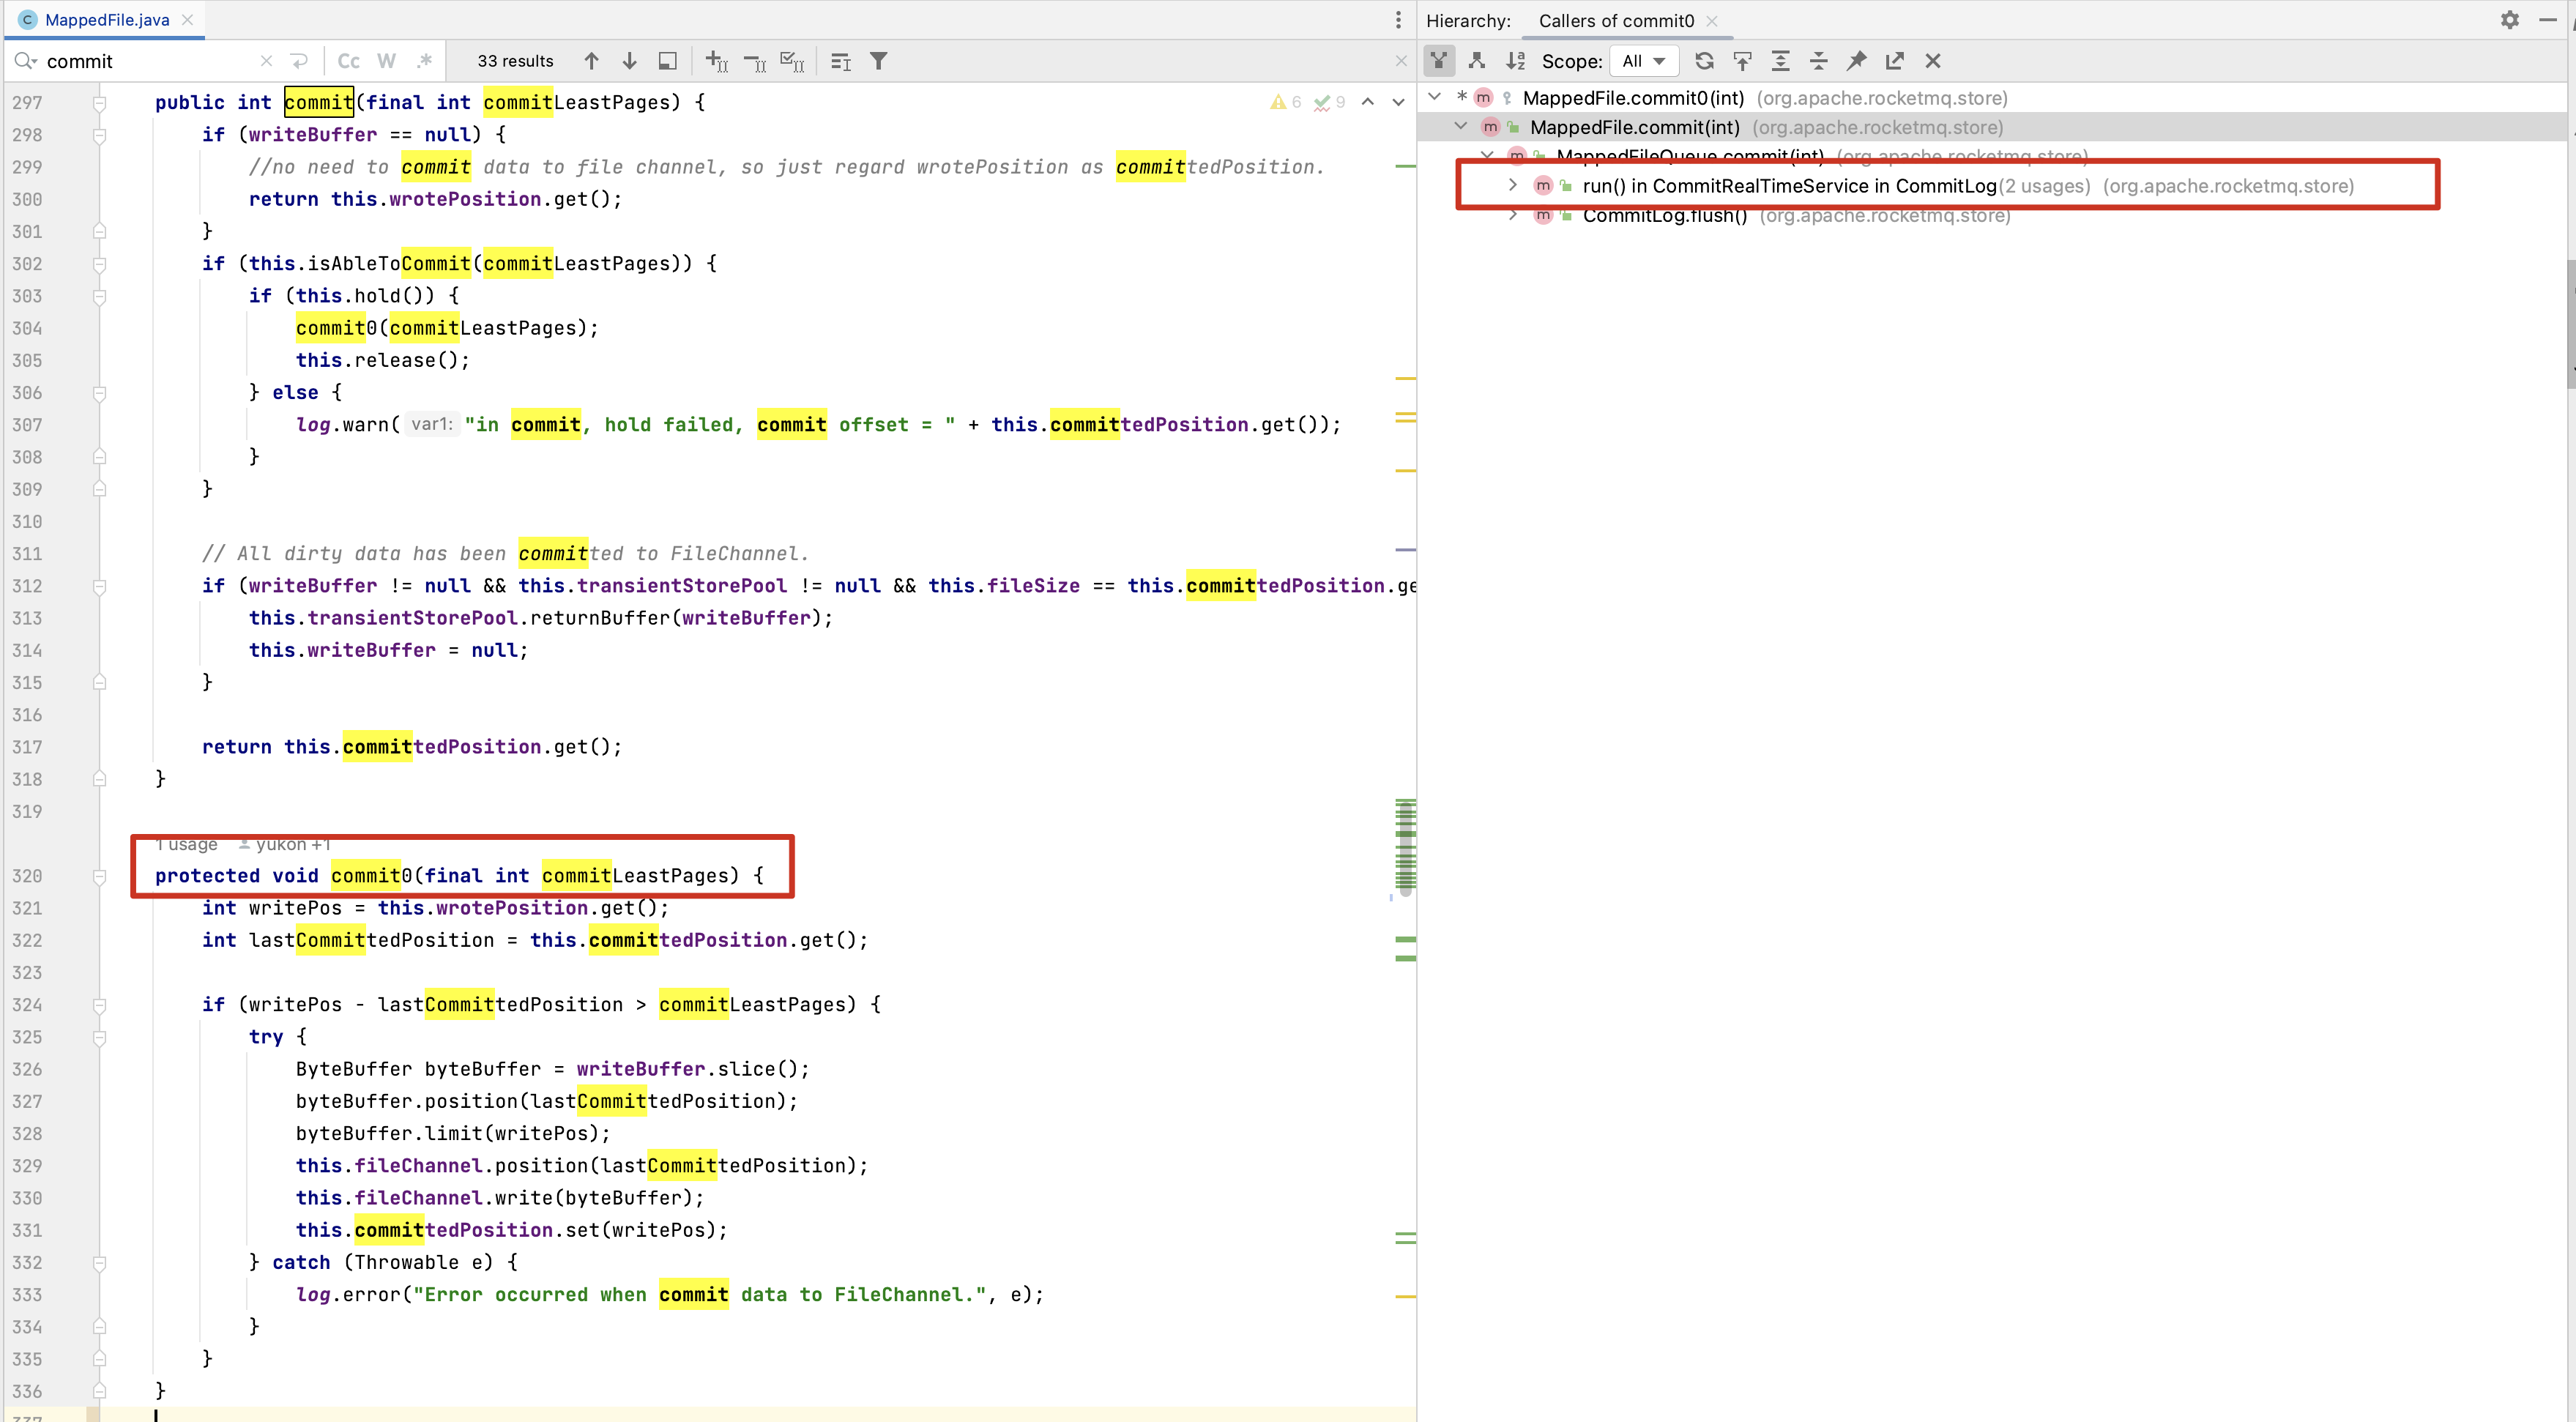Jump to next search occurrence arrow
Screen dimensions: 2576x1422
629,61
